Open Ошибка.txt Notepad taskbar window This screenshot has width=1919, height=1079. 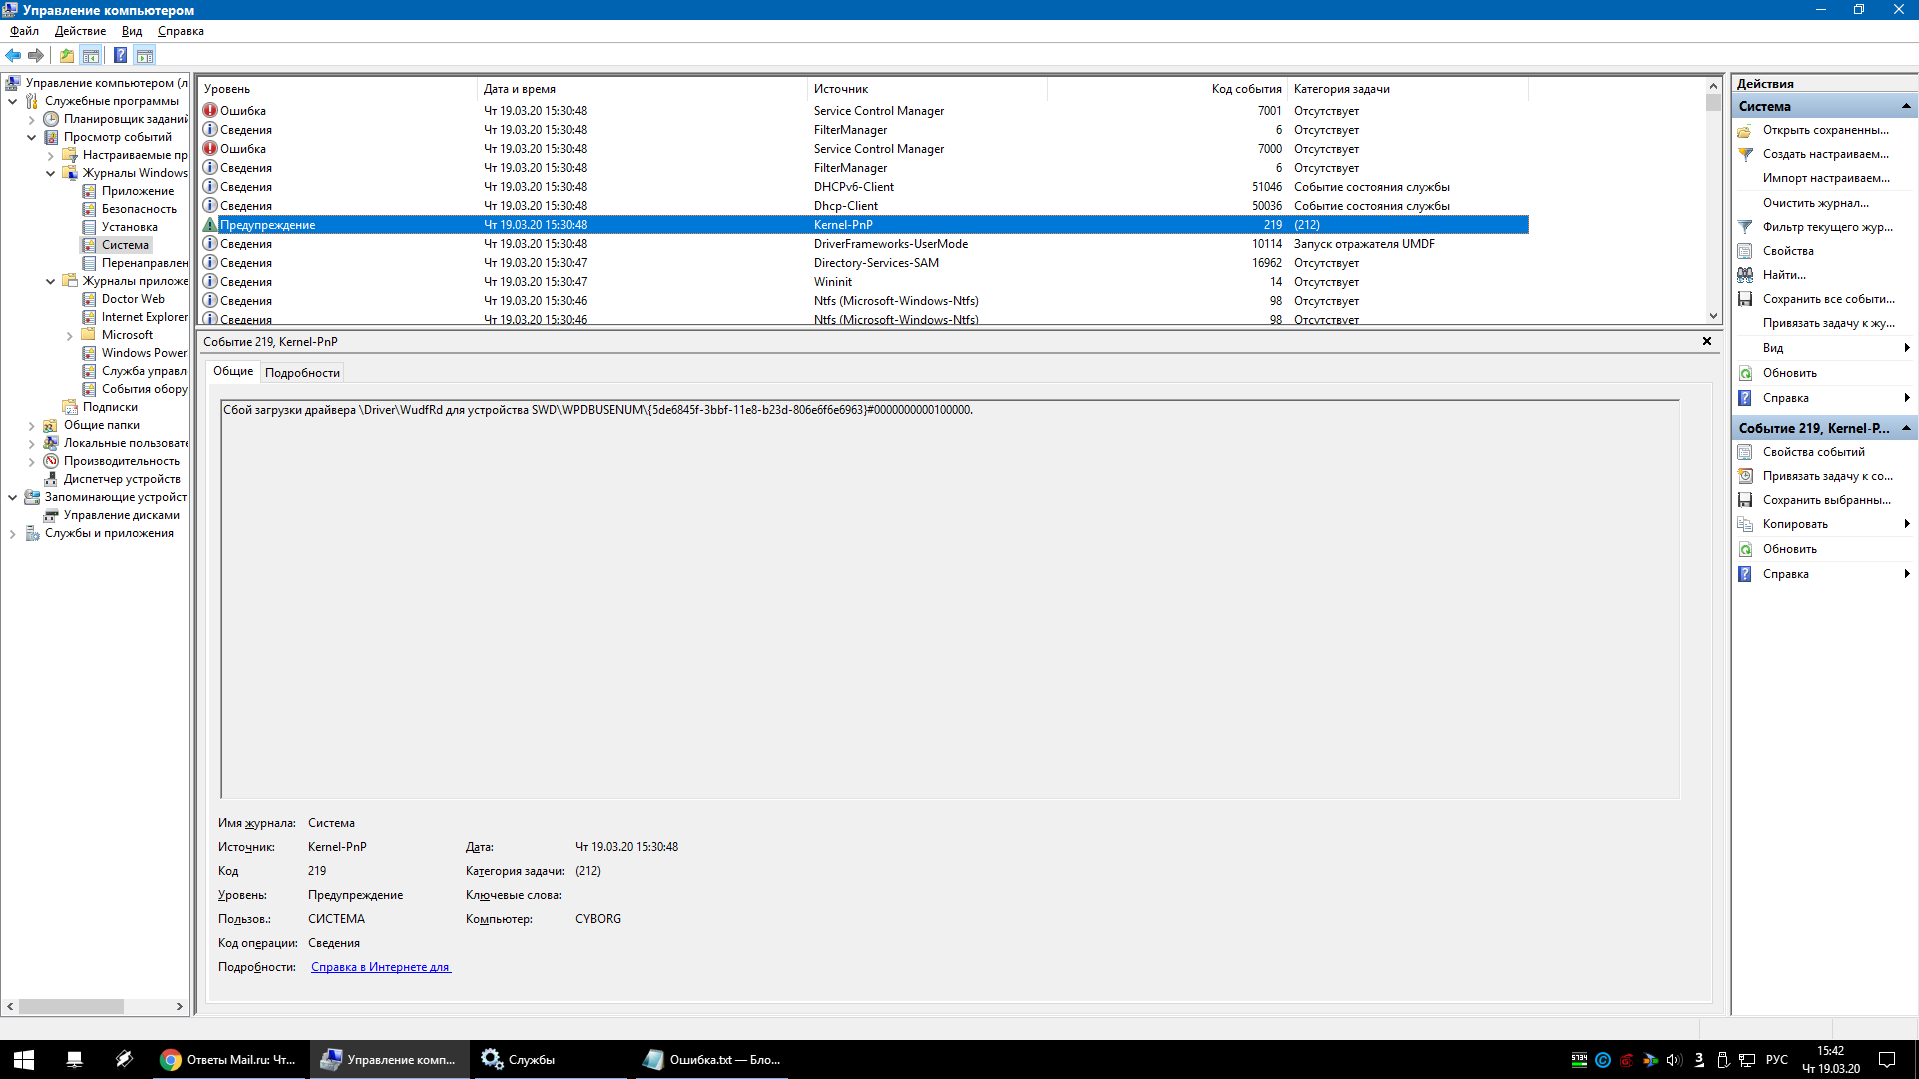coord(712,1060)
